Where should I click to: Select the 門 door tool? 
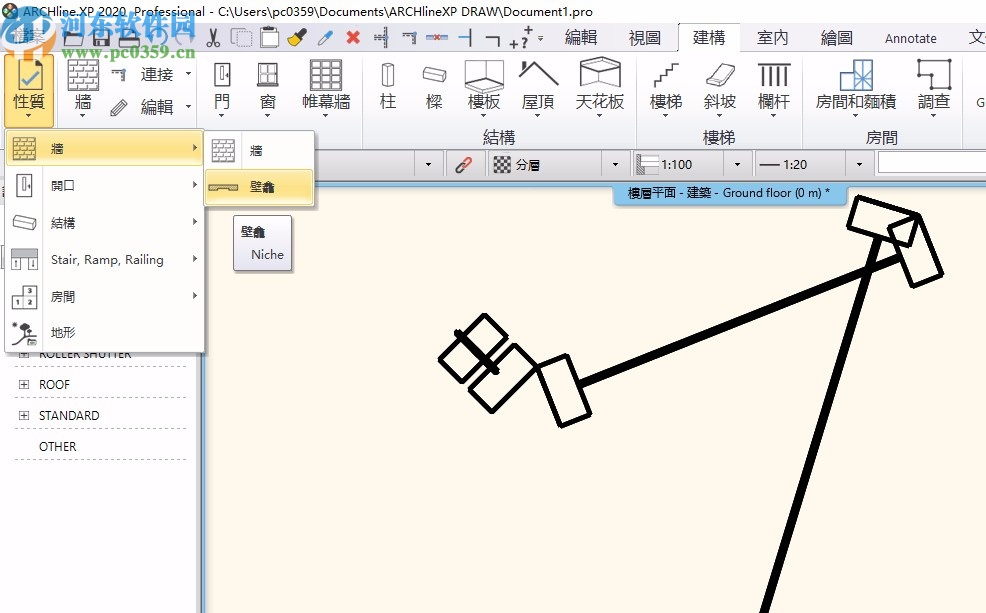(x=221, y=88)
